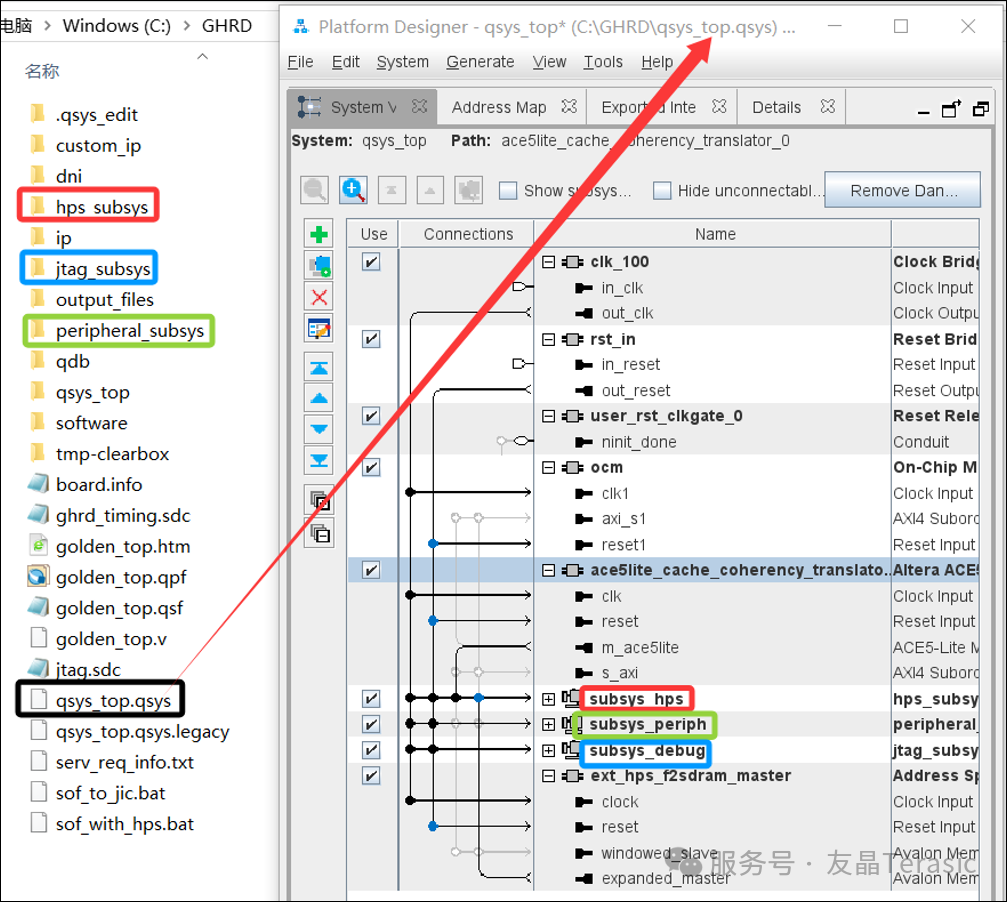Select qsys_top.qsys file in Explorer
The height and width of the screenshot is (903, 1008).
[x=102, y=701]
